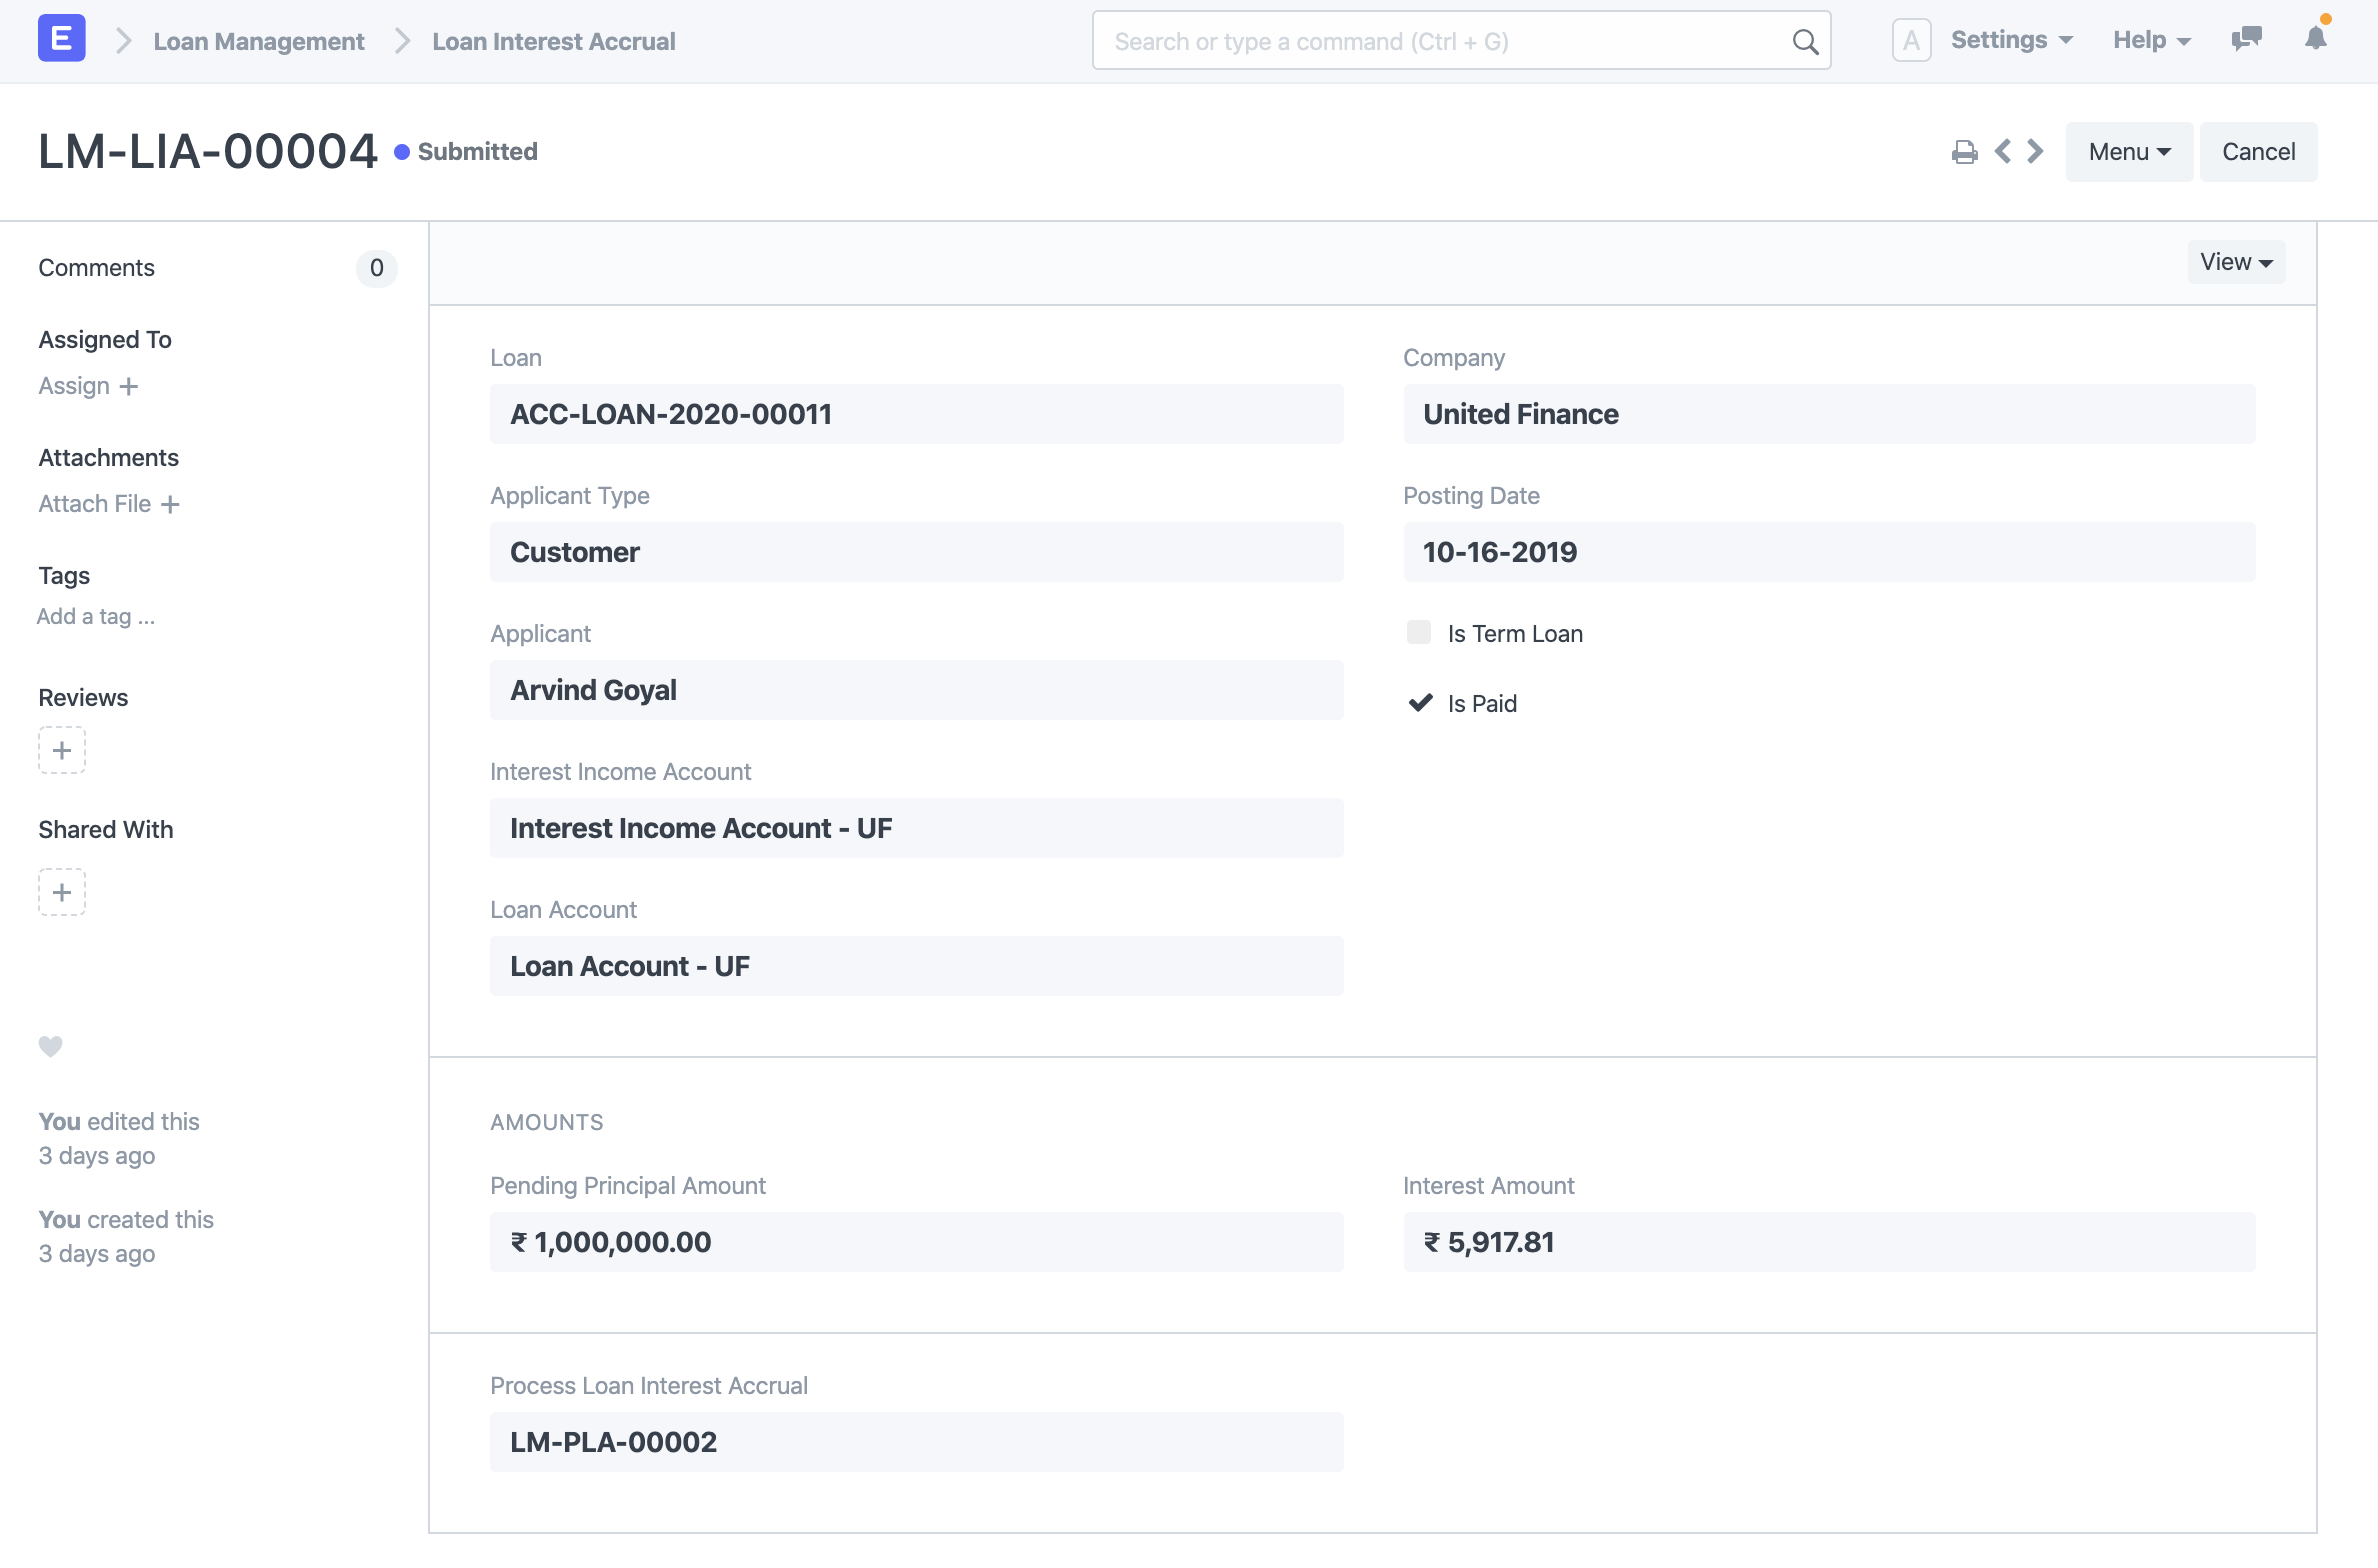
Task: Click the Settings gear icon
Action: coord(2009,38)
